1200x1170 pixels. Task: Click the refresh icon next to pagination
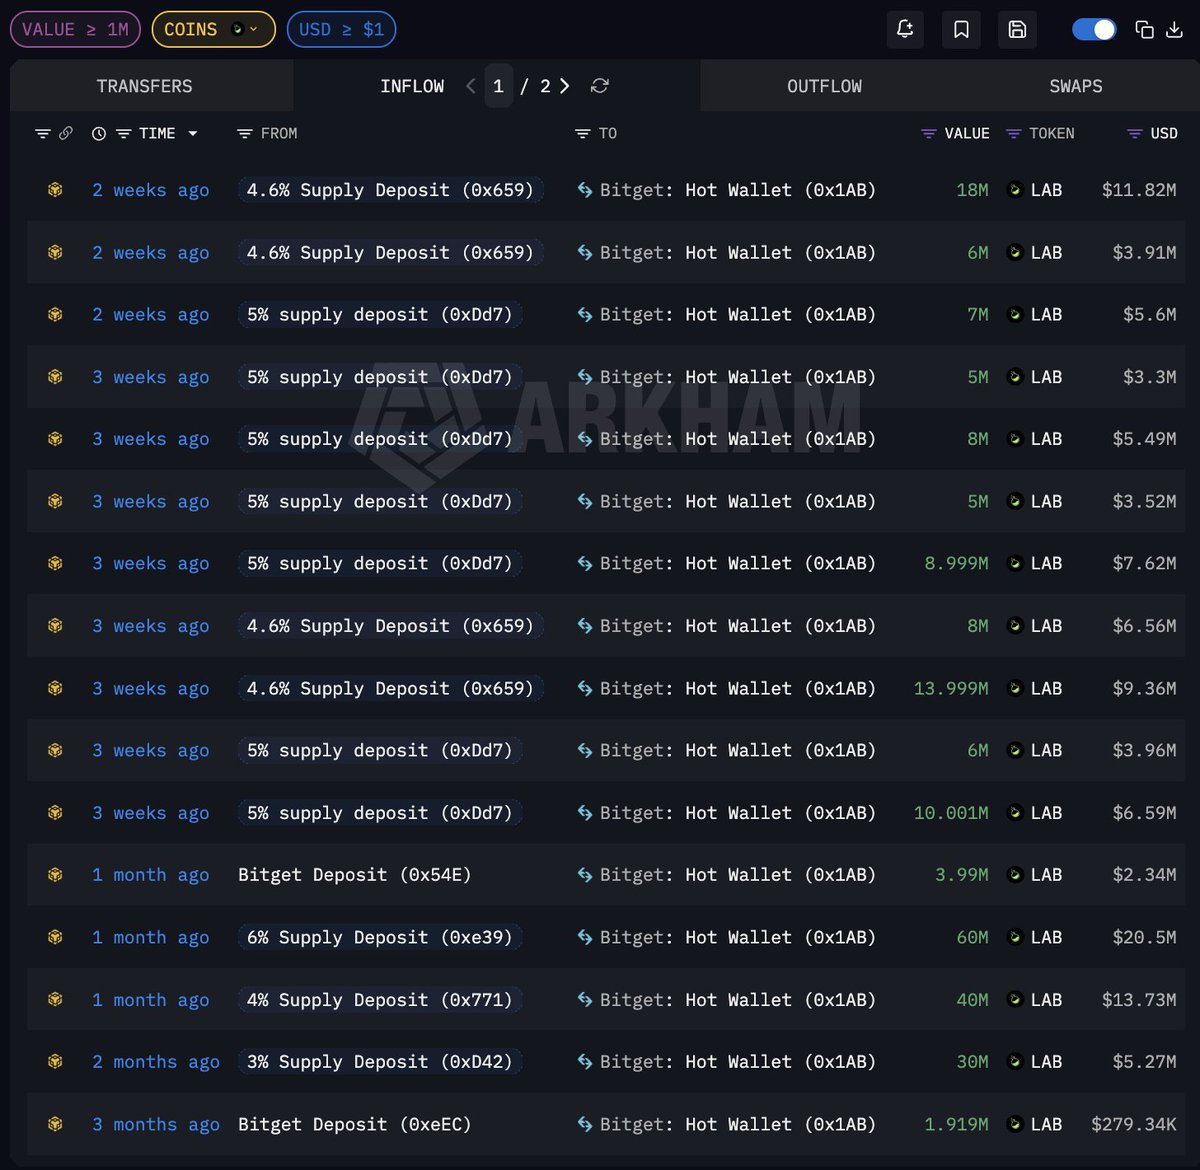pos(600,86)
